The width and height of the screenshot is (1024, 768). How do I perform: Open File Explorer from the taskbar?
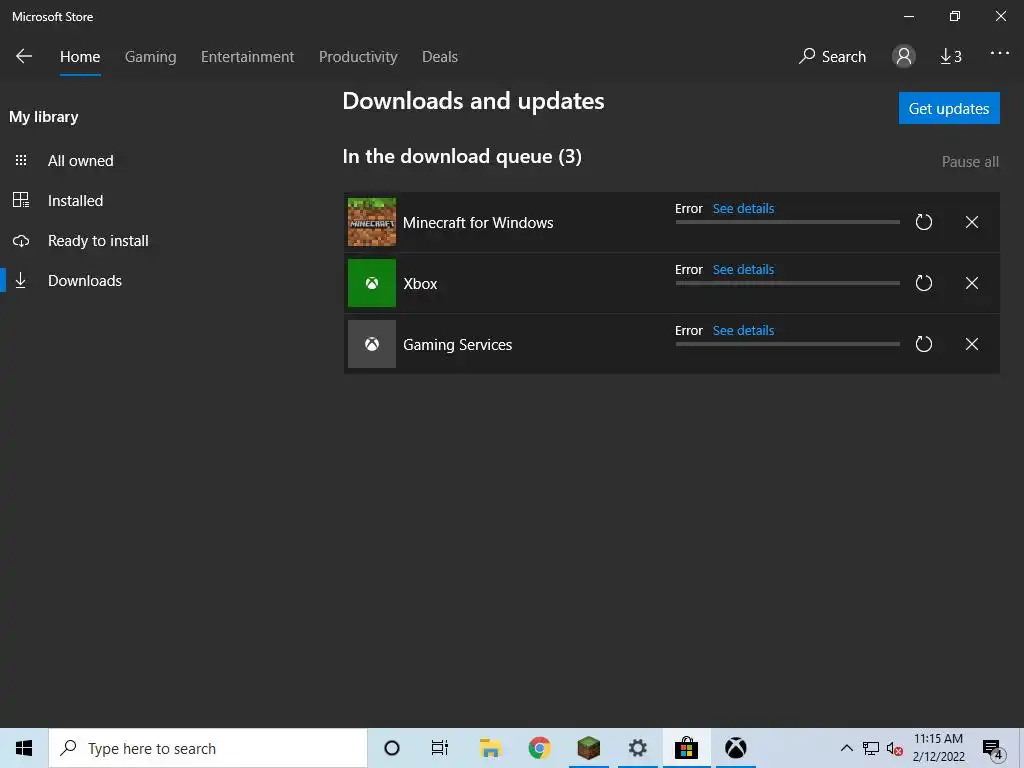(490, 748)
